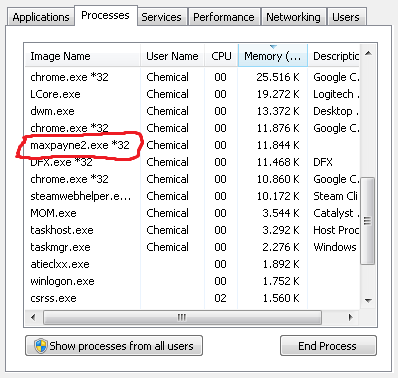Switch to the Networking tab
Image resolution: width=398 pixels, height=378 pixels.
tap(293, 17)
